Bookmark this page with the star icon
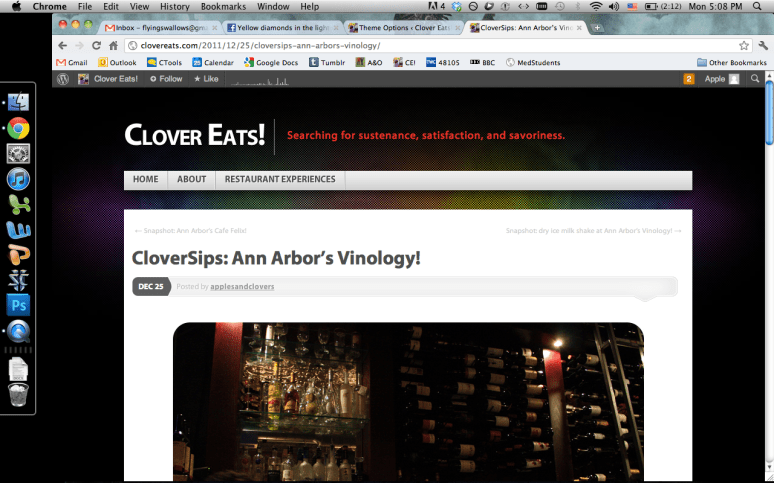The height and width of the screenshot is (483, 774). [x=744, y=45]
